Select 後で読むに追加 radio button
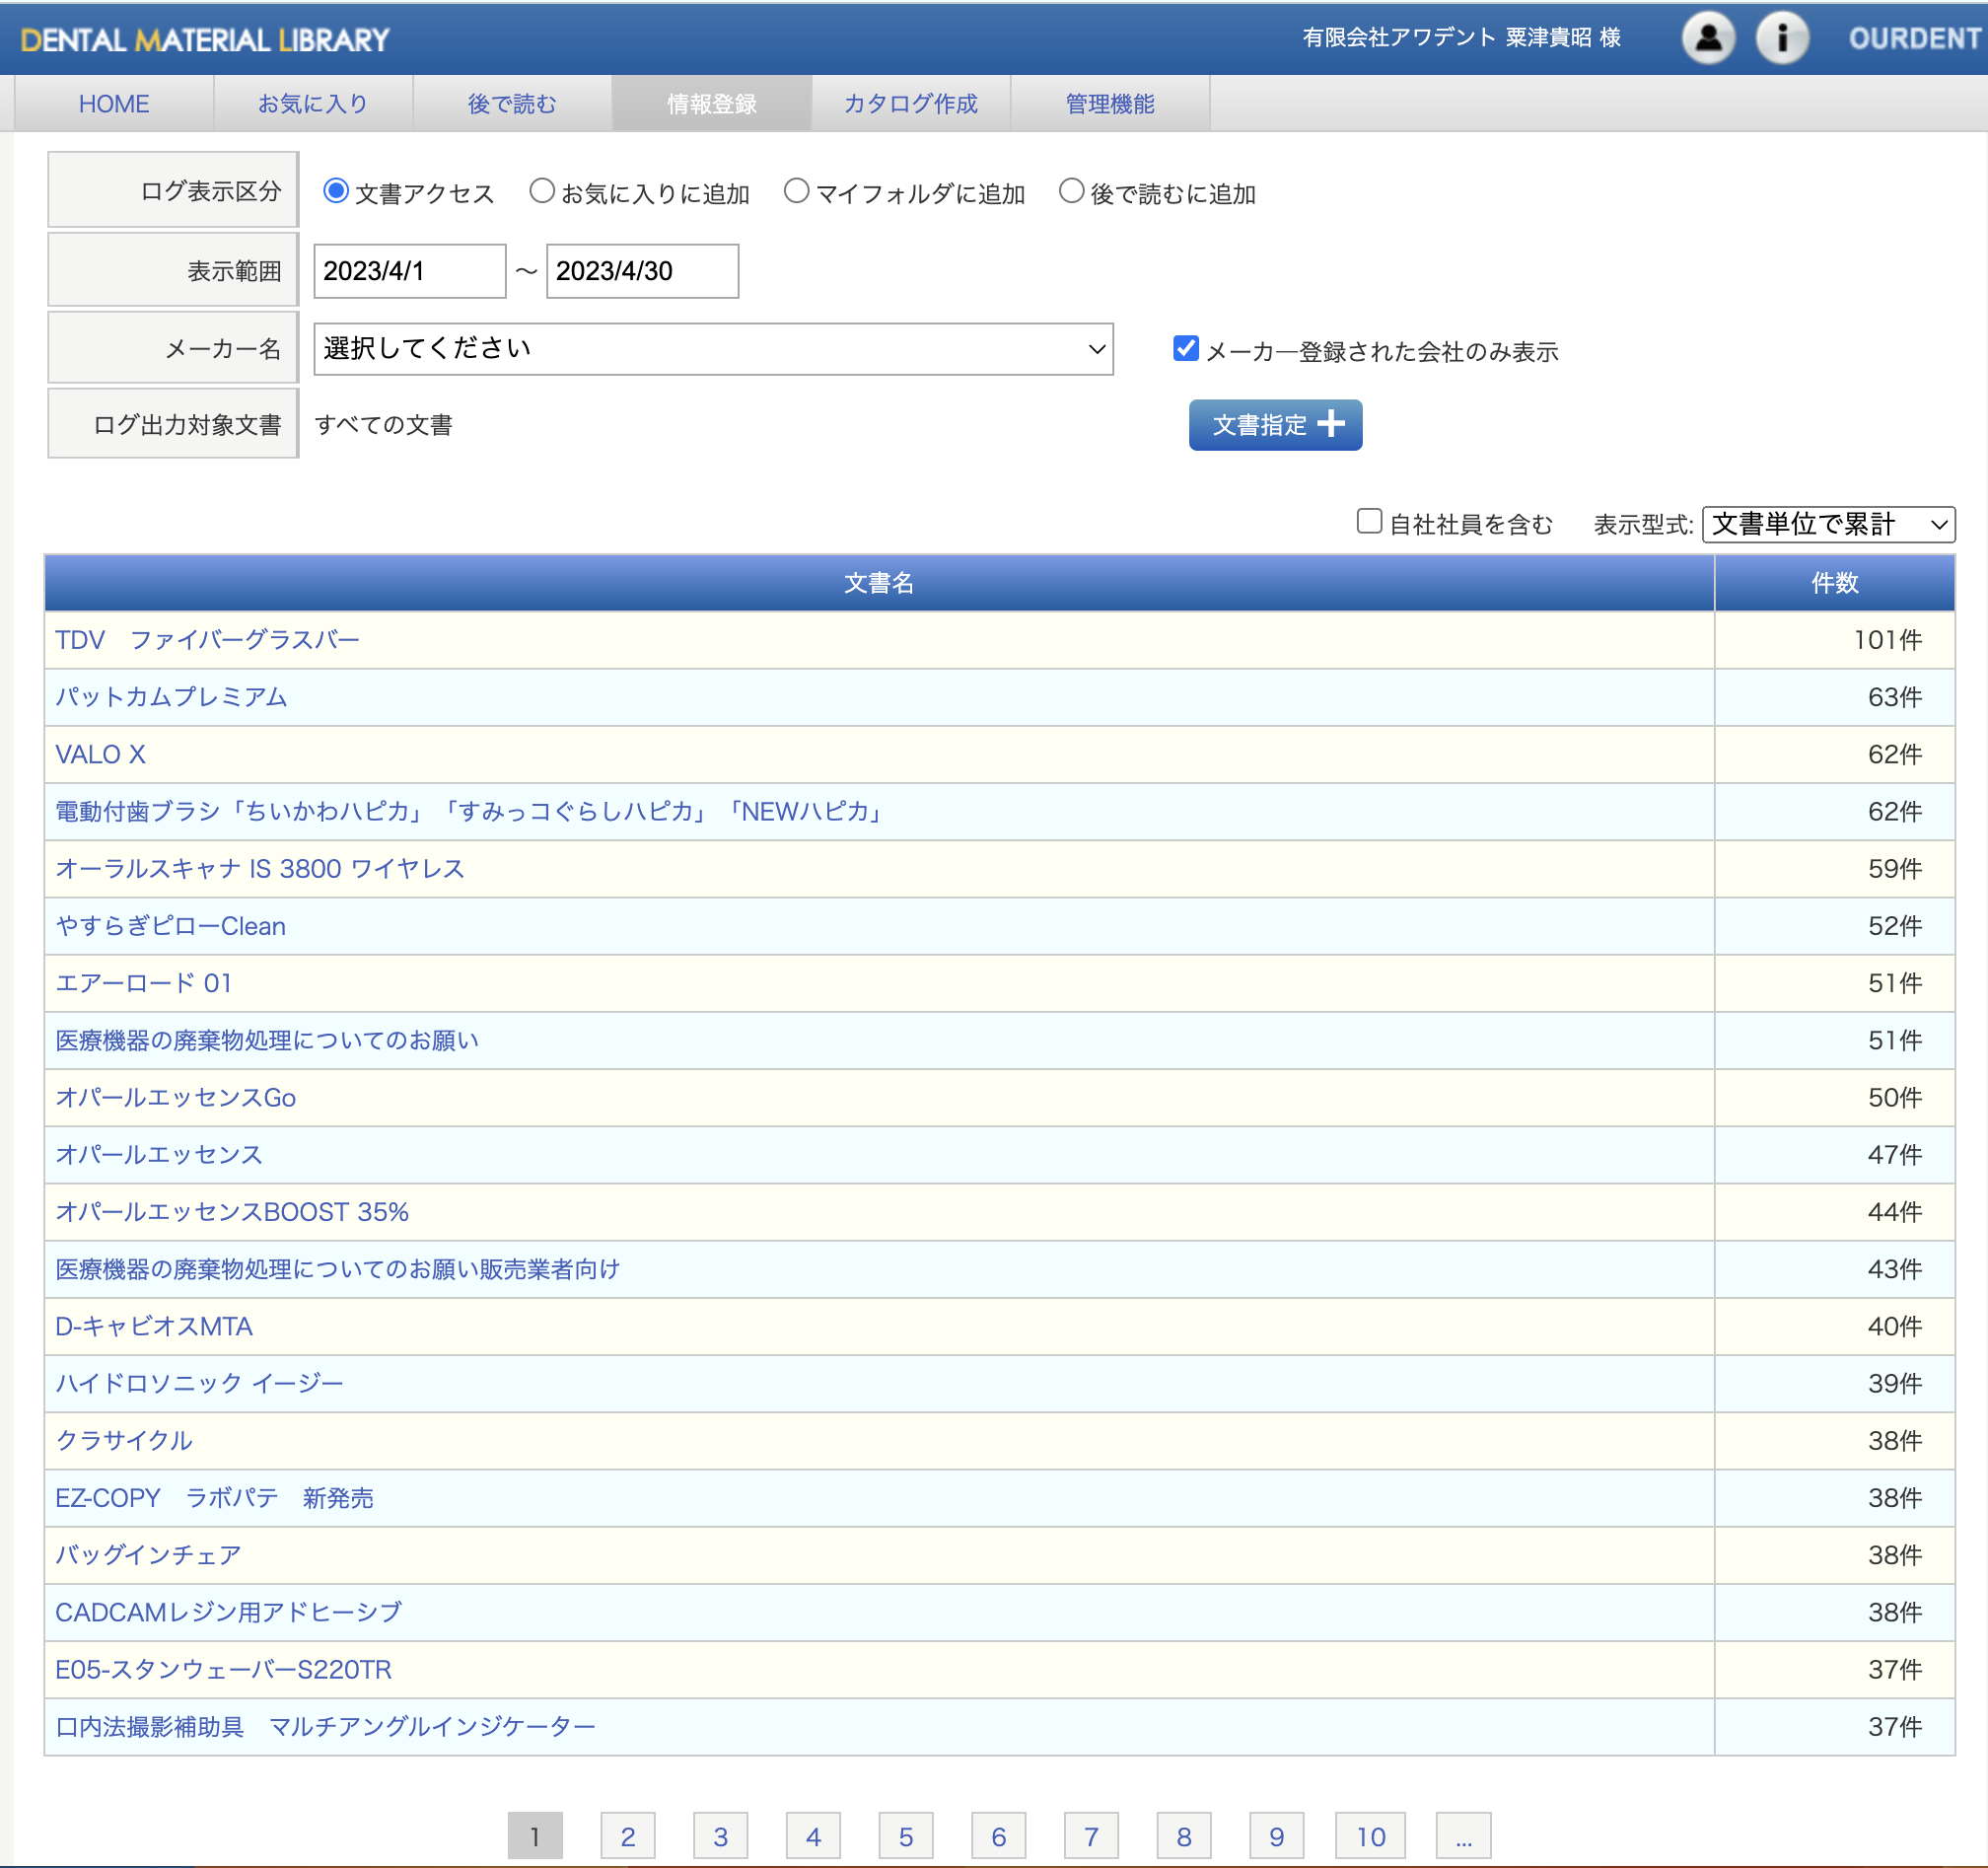This screenshot has width=1988, height=1868. pos(1071,191)
